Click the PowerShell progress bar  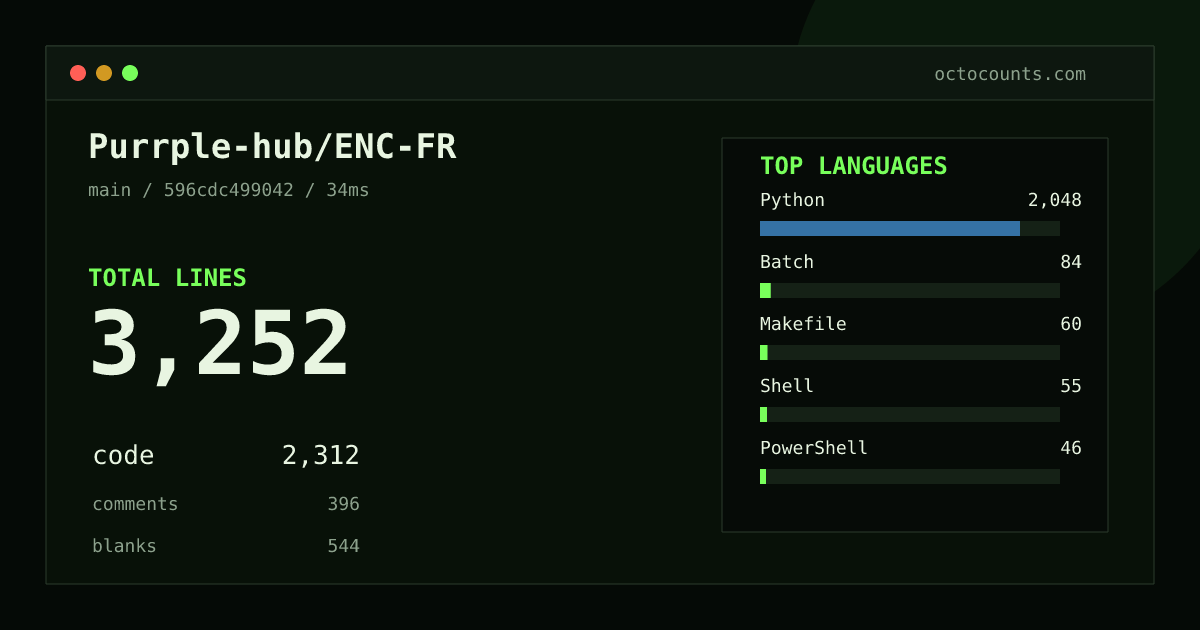[910, 476]
